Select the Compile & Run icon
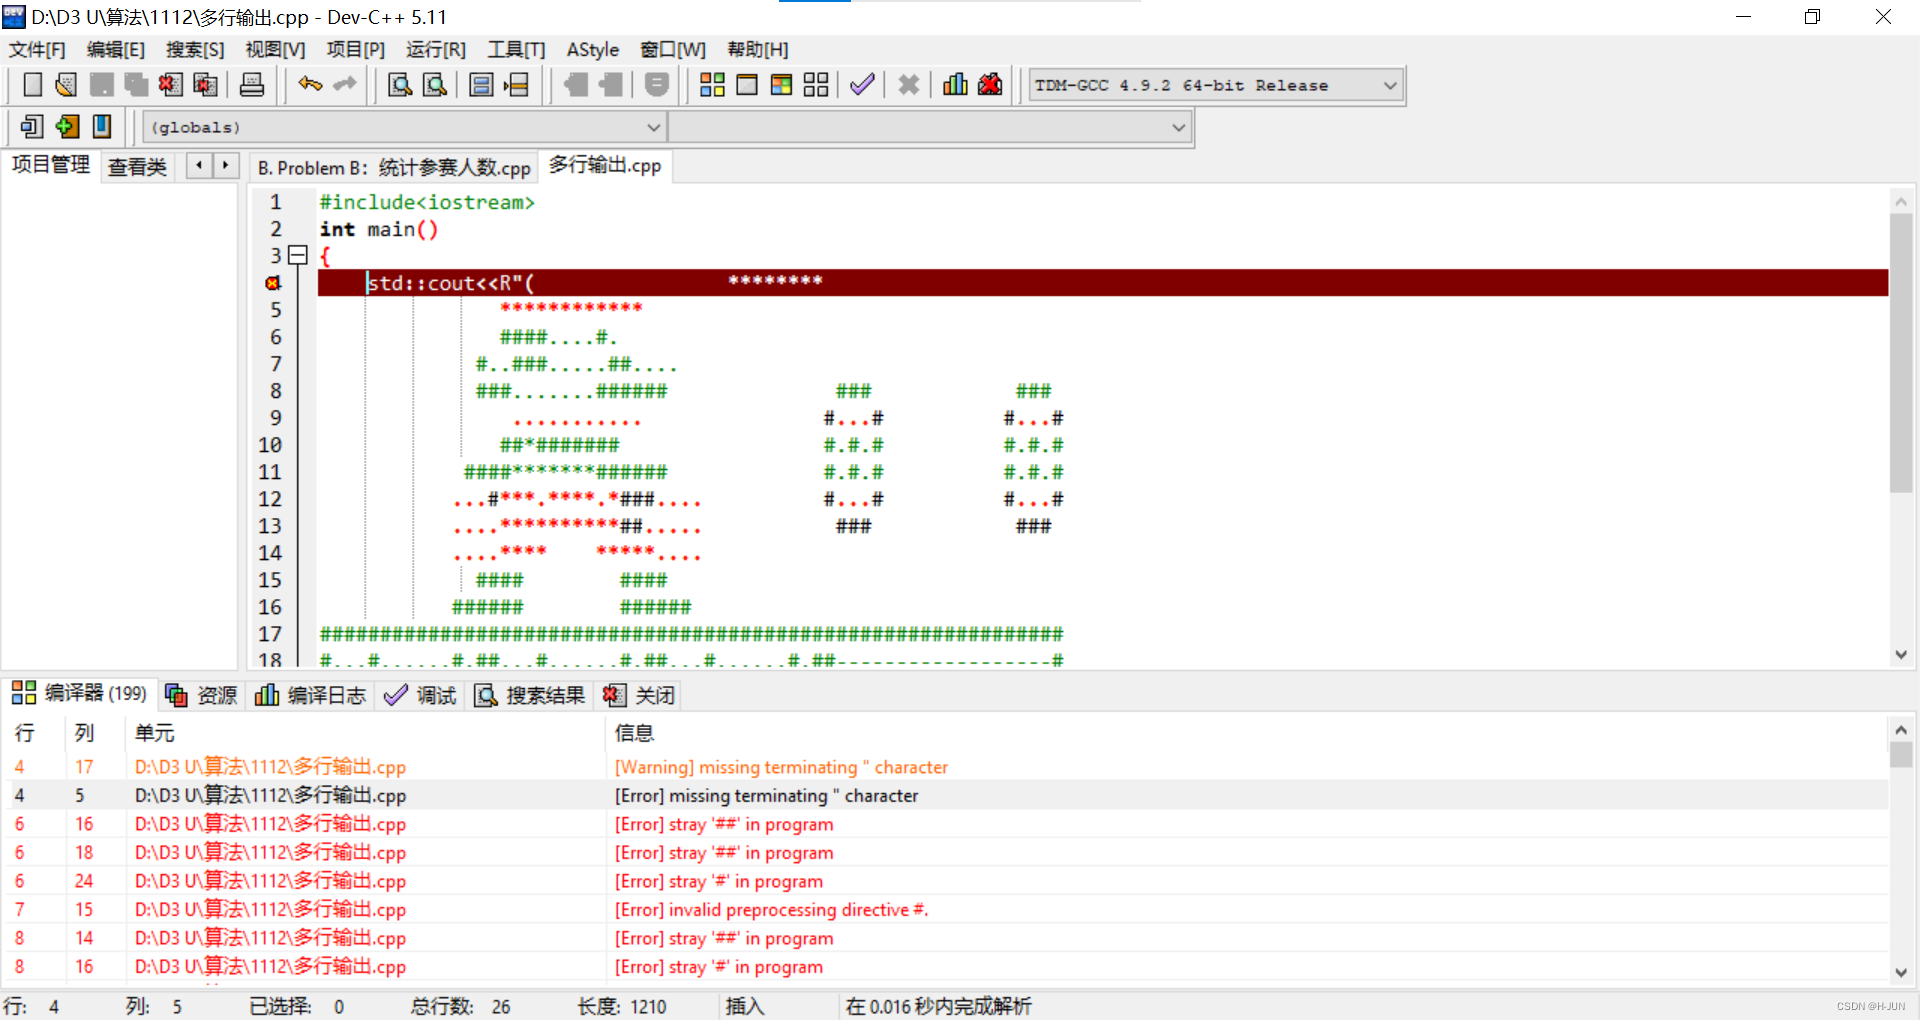 (x=781, y=85)
